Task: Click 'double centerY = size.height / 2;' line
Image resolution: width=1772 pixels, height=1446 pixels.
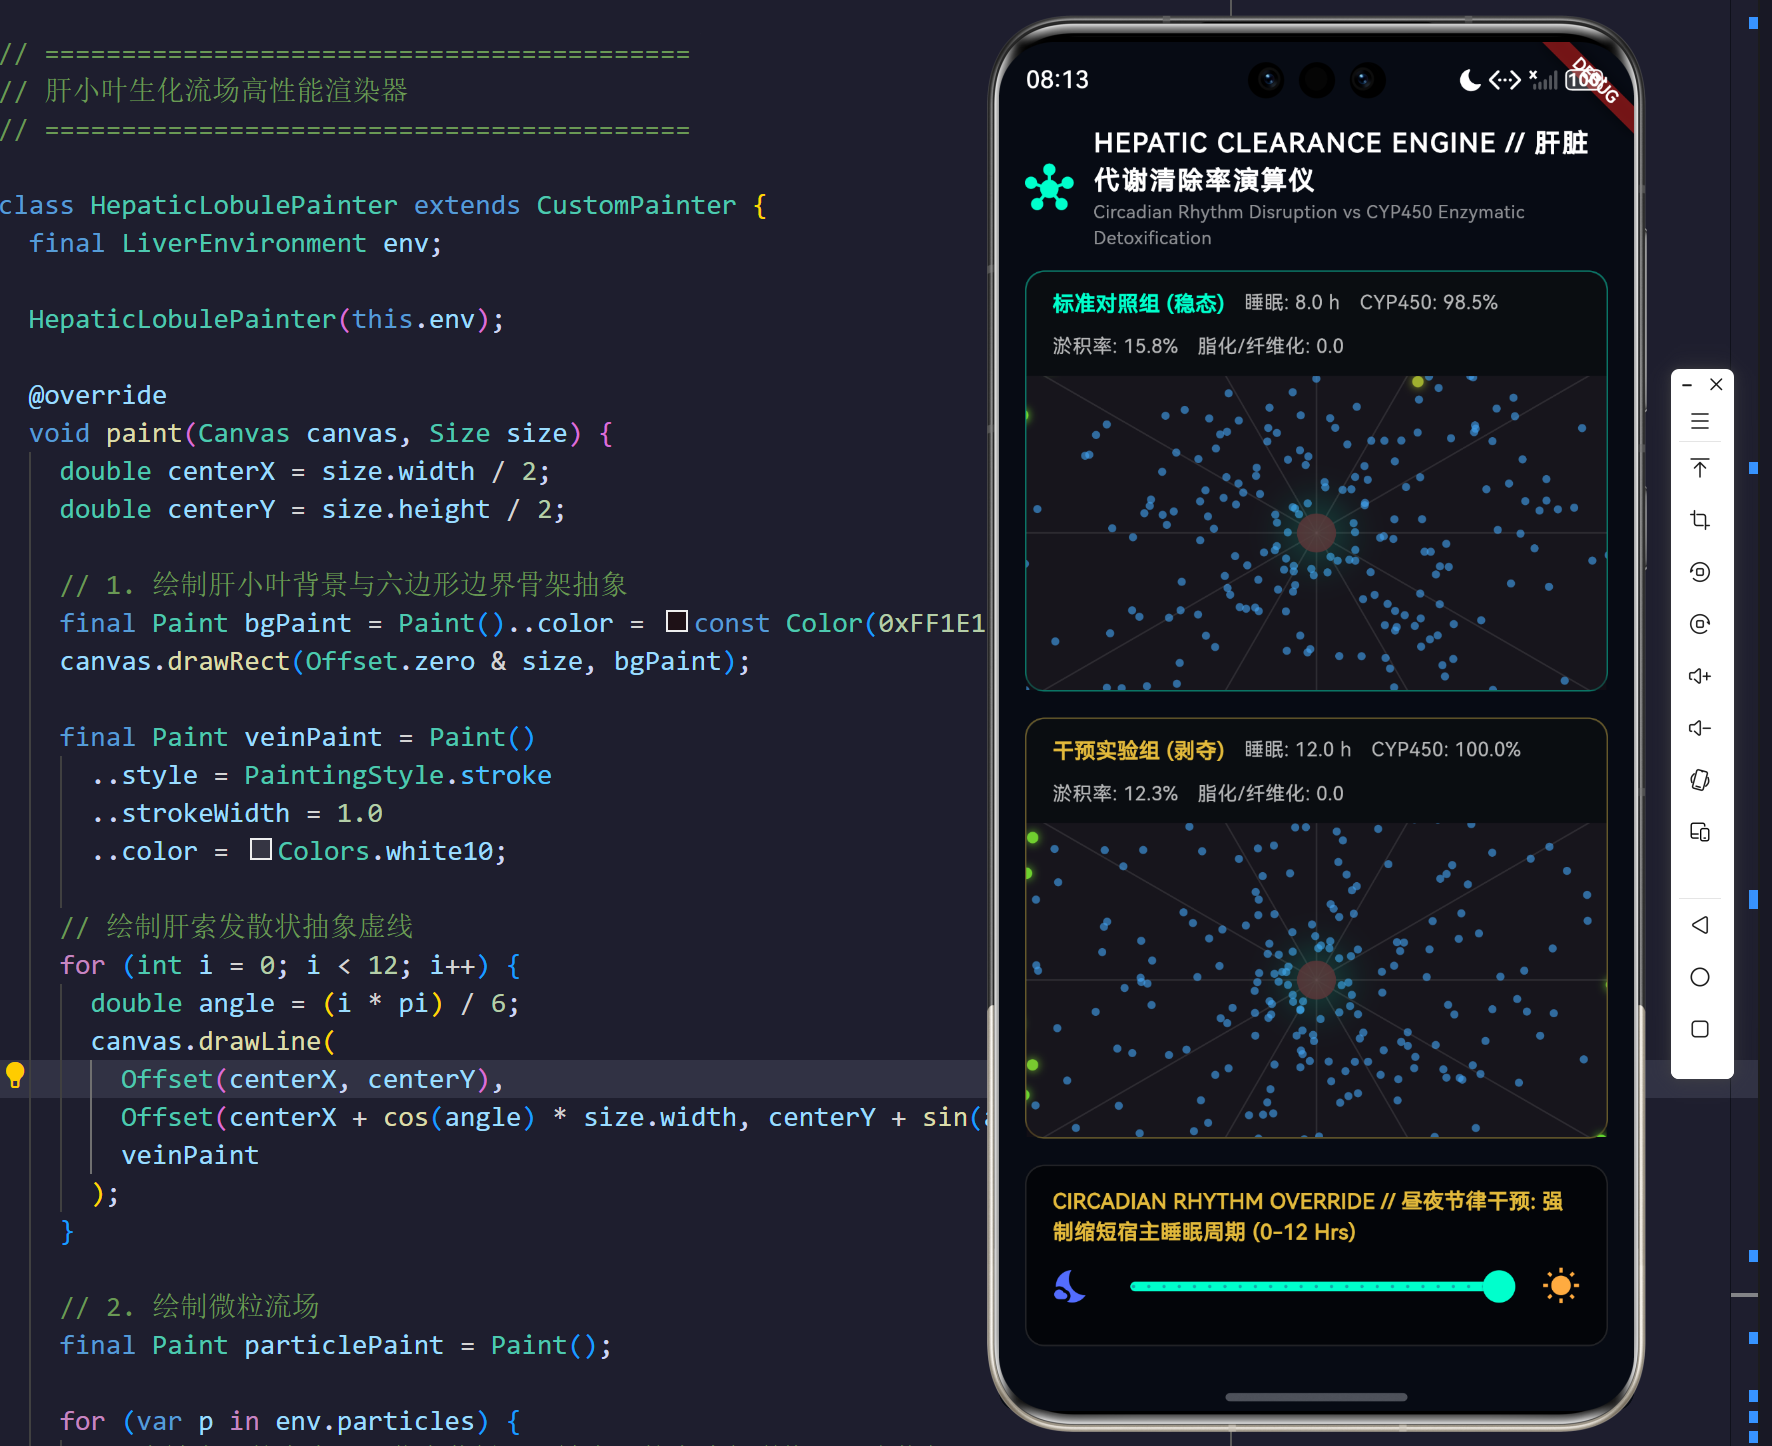Action: pos(312,509)
